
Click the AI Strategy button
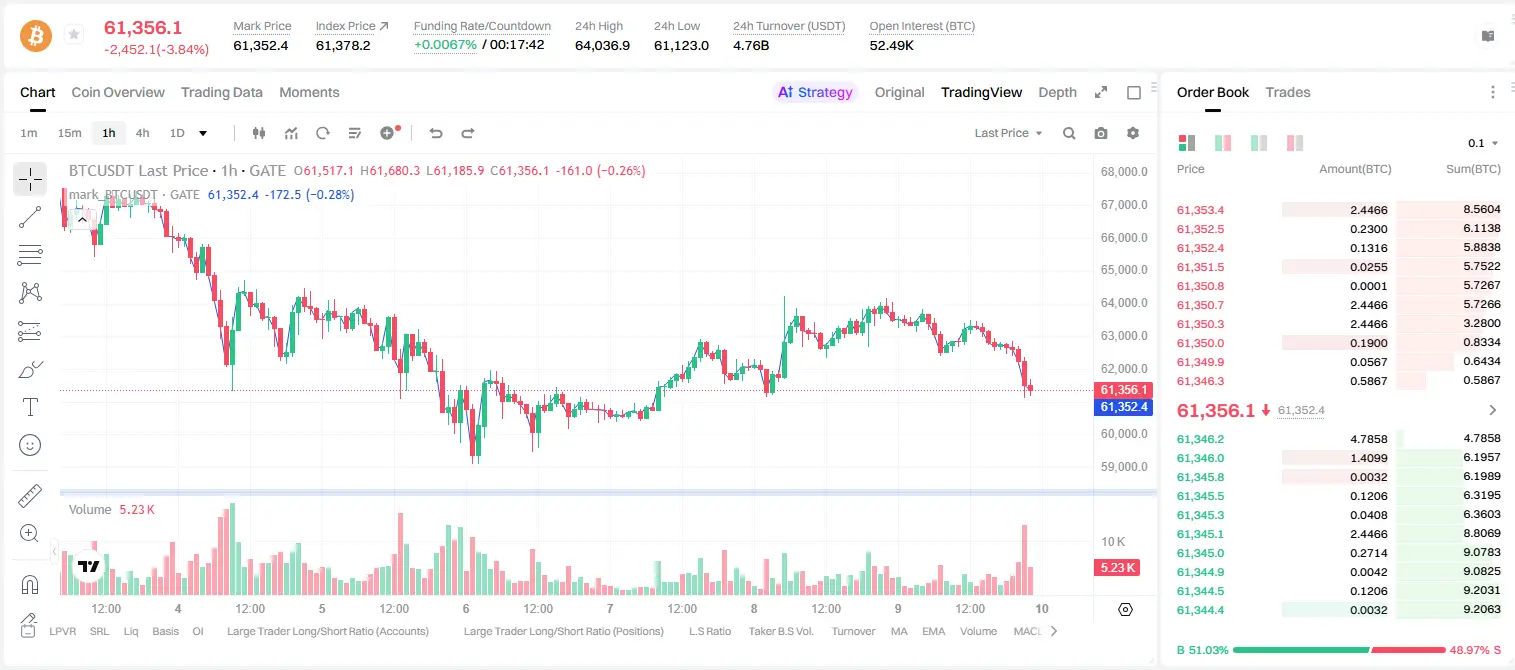pos(815,92)
